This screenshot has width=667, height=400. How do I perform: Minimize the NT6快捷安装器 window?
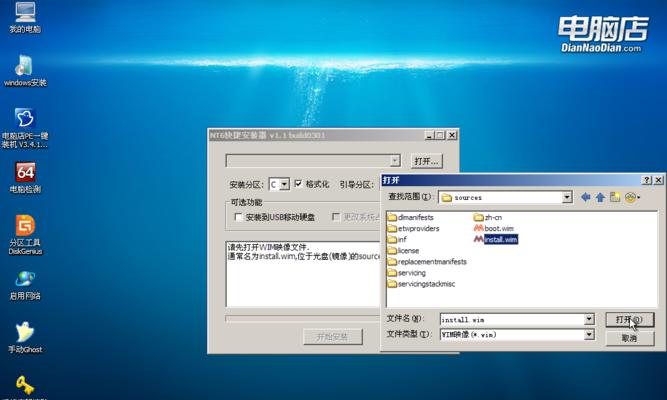click(429, 135)
